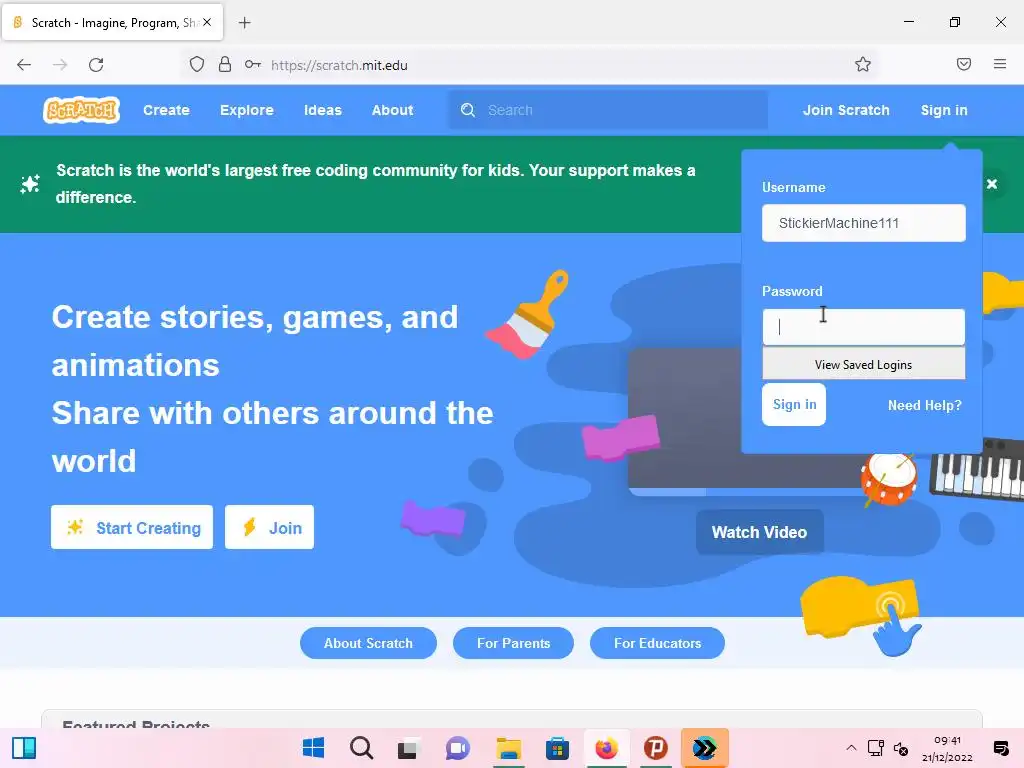This screenshot has height=768, width=1024.
Task: Click the browser forward arrow
Action: [x=60, y=65]
